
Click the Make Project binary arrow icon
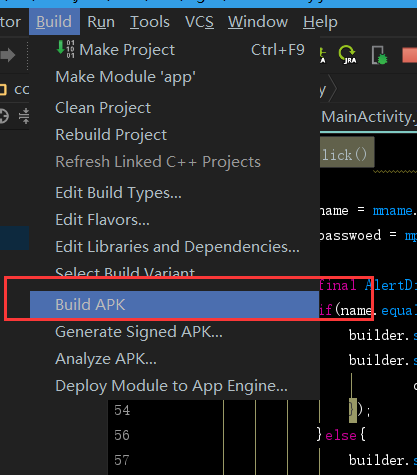pyautogui.click(x=65, y=49)
